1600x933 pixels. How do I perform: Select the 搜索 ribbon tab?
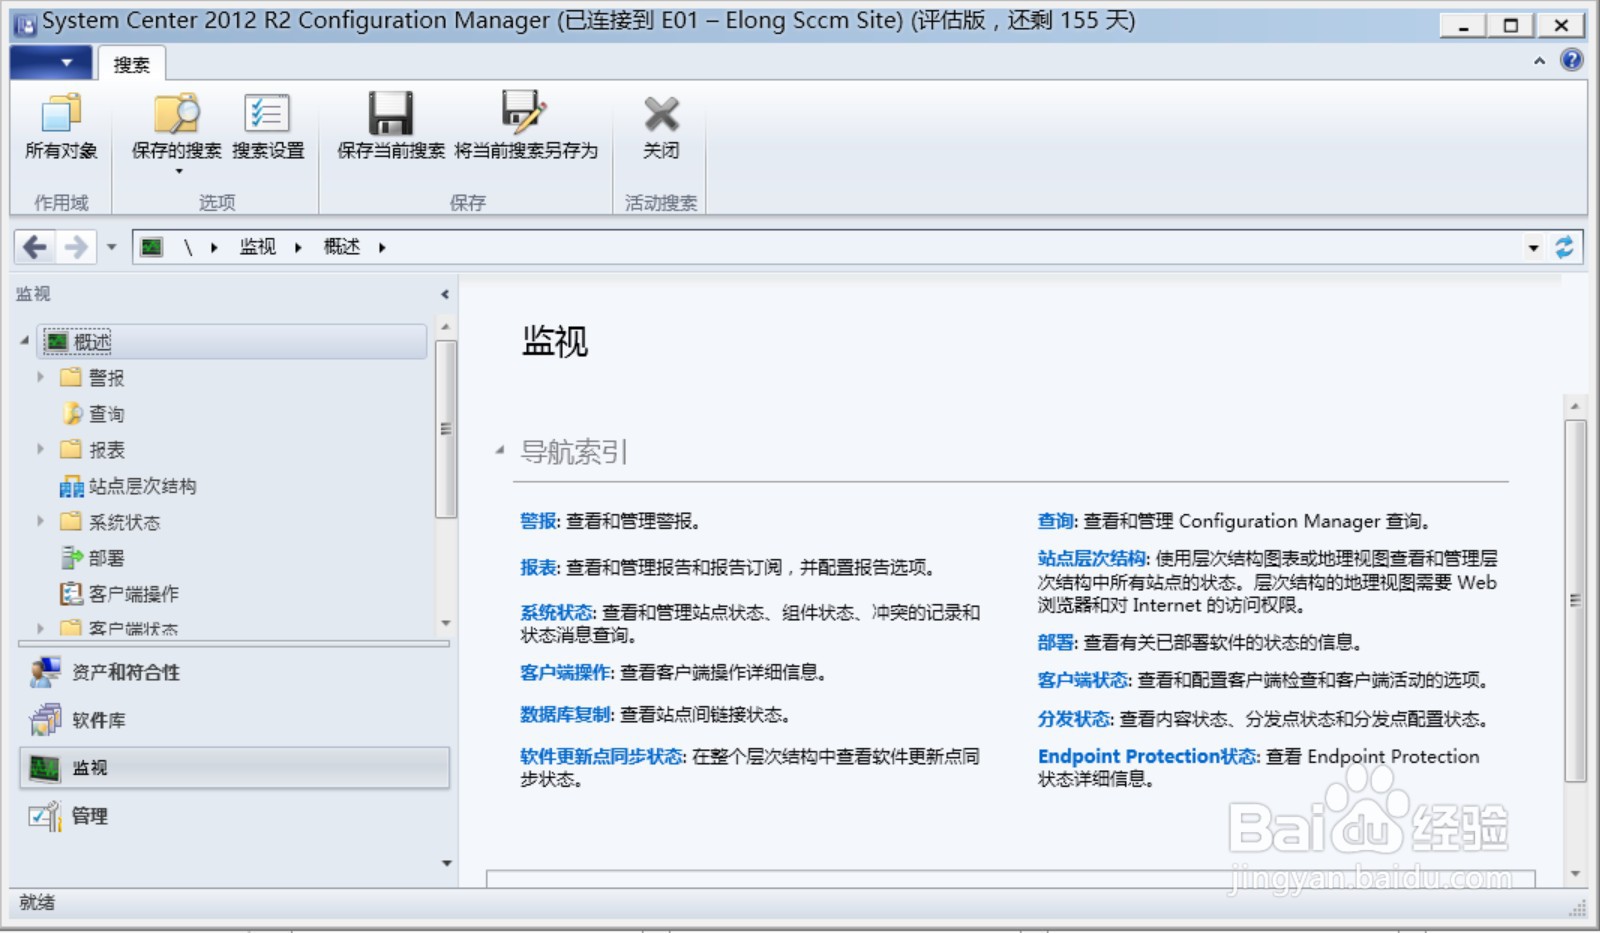click(131, 64)
